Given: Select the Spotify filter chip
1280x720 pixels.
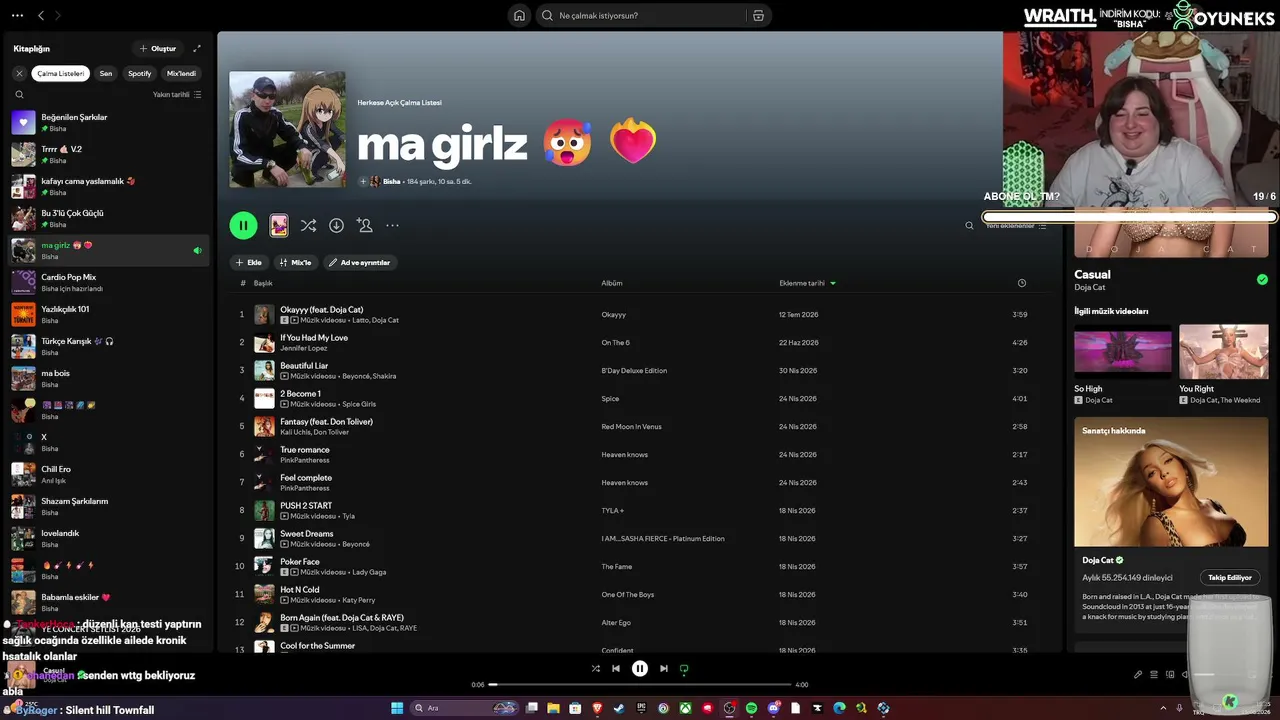Looking at the screenshot, I should [140, 73].
